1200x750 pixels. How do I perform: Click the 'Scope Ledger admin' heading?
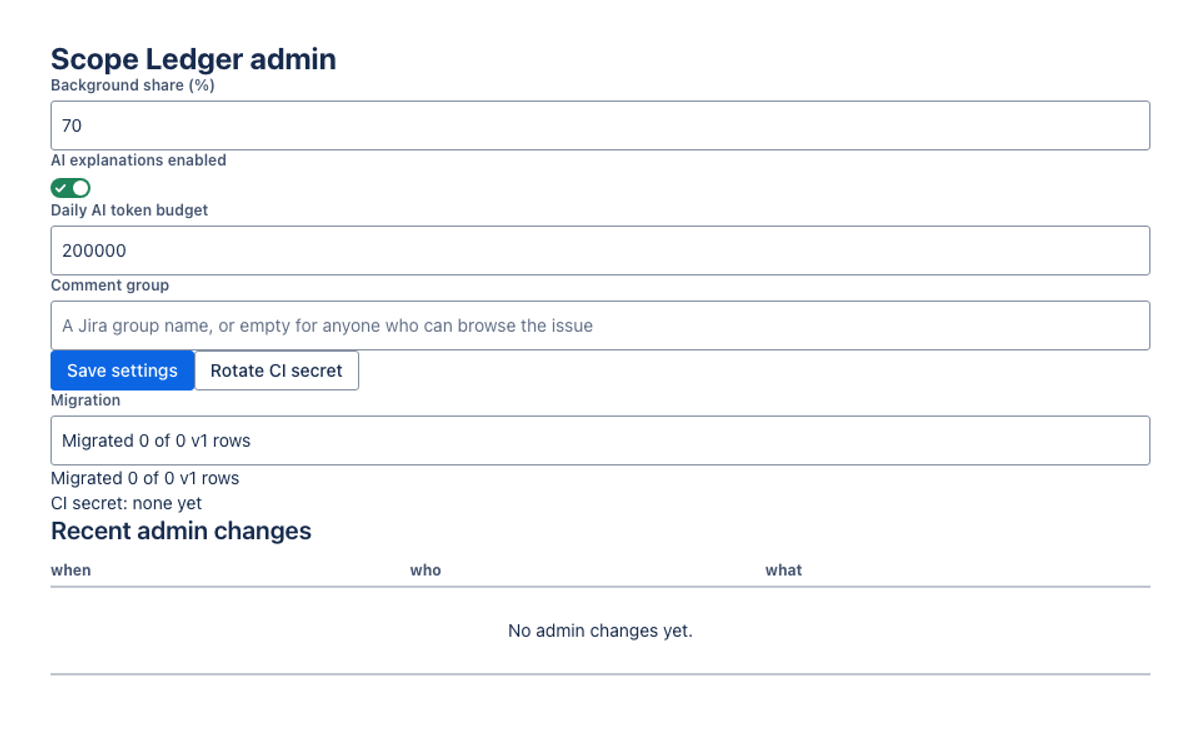[193, 59]
